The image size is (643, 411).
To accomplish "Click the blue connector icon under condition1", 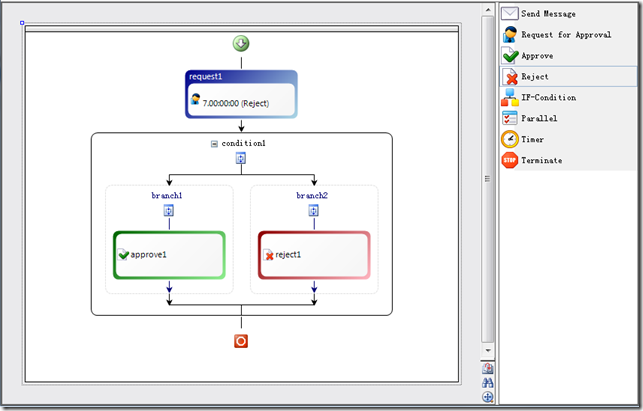I will pos(241,158).
